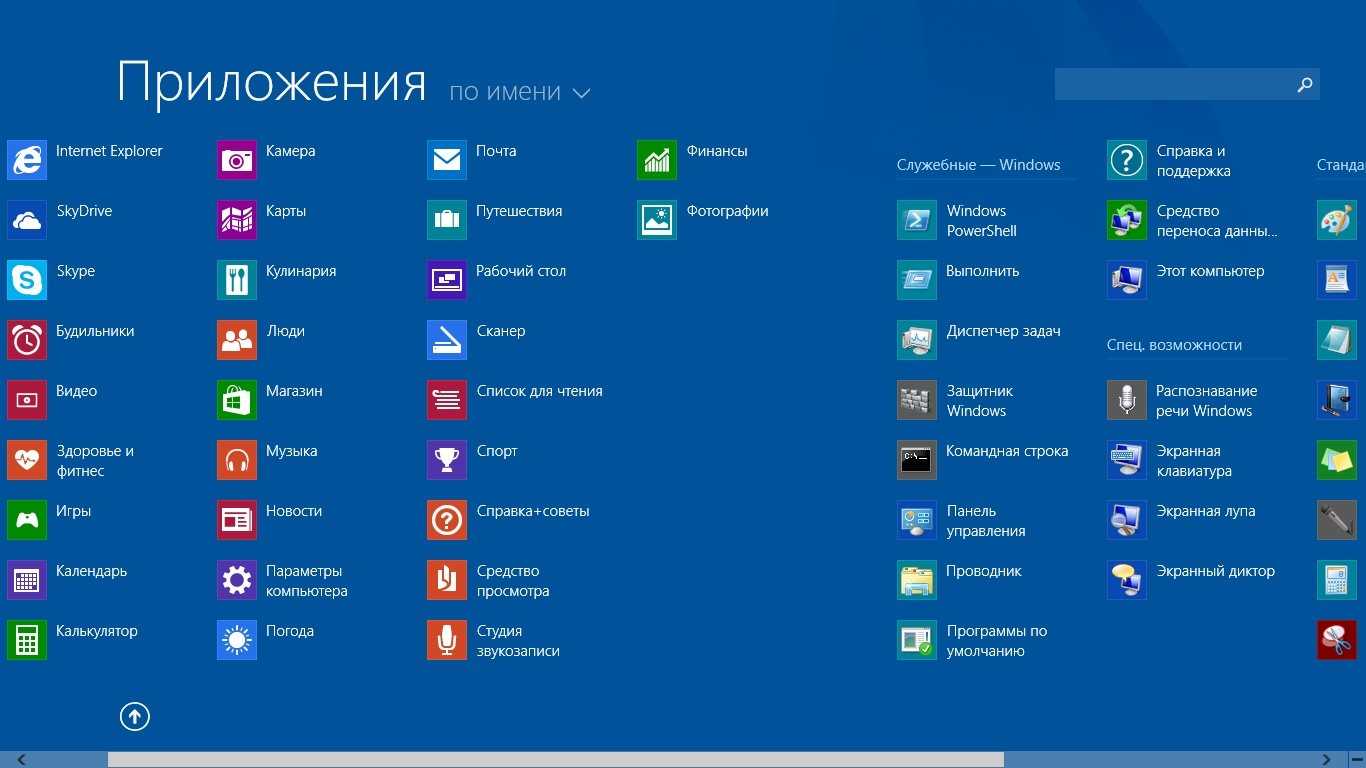Screen dimensions: 1366x768
Task: Open the Магазин store icon
Action: [x=237, y=400]
